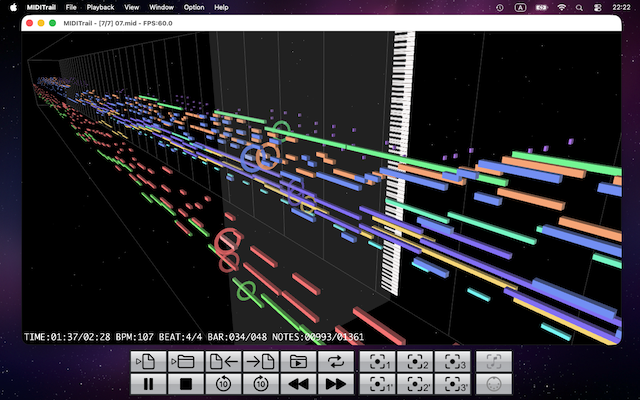Viewport: 640px width, 400px height.
Task: Open Spotlight search in menu bar
Action: click(x=579, y=7)
